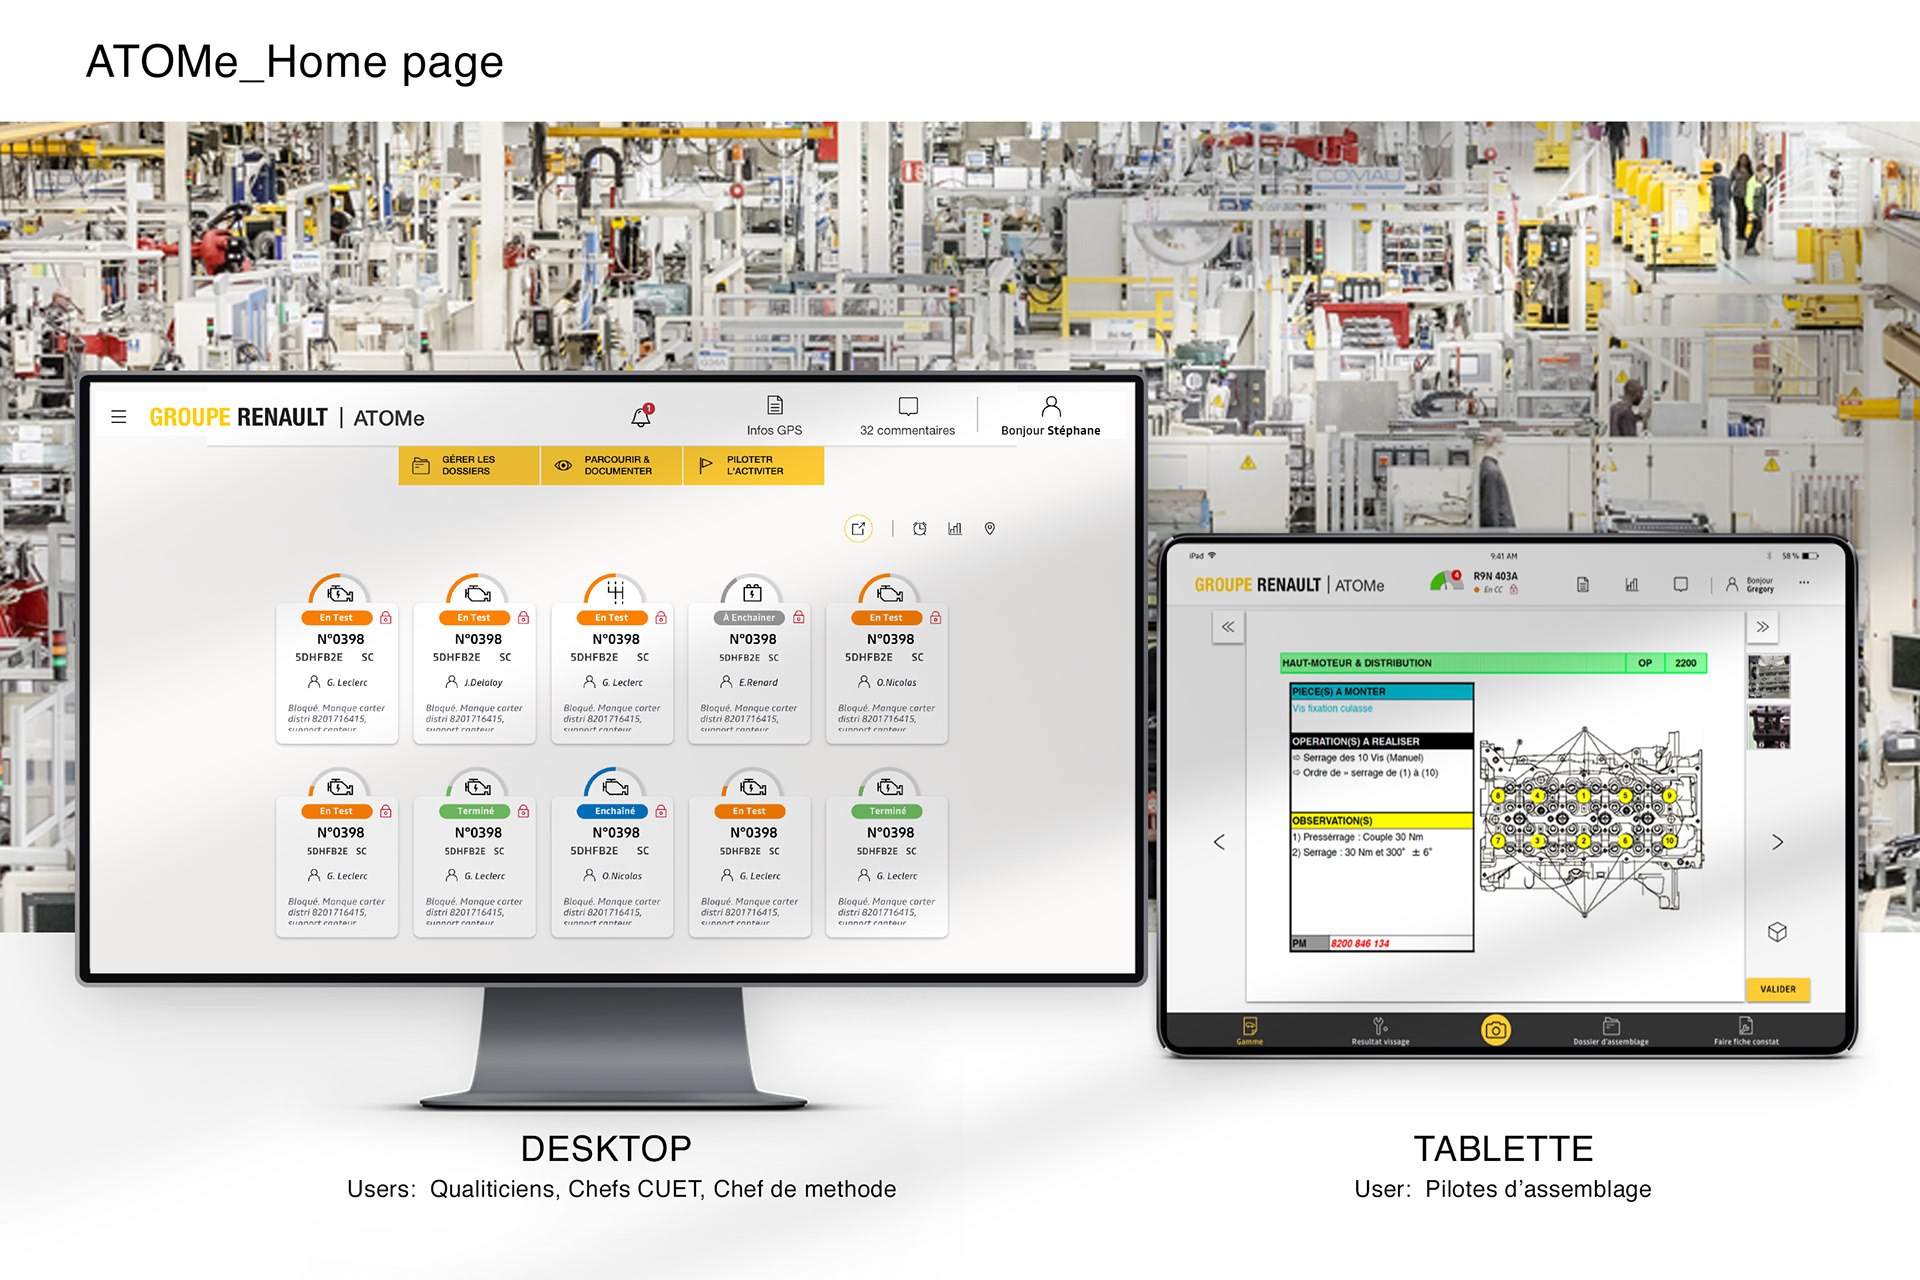Toggle lock on the Enchaîné card

(661, 811)
